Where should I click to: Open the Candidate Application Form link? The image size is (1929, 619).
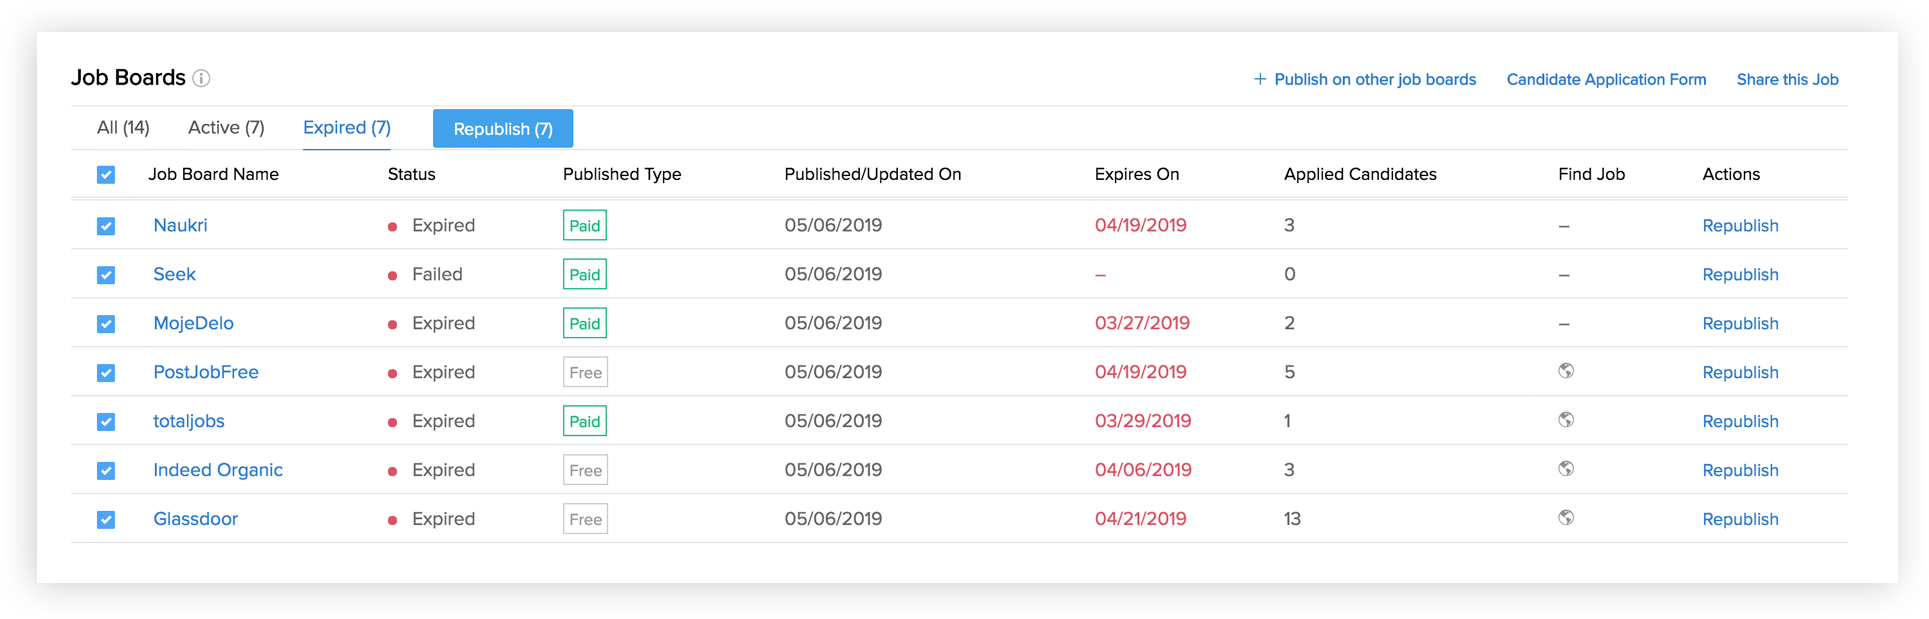(x=1606, y=80)
